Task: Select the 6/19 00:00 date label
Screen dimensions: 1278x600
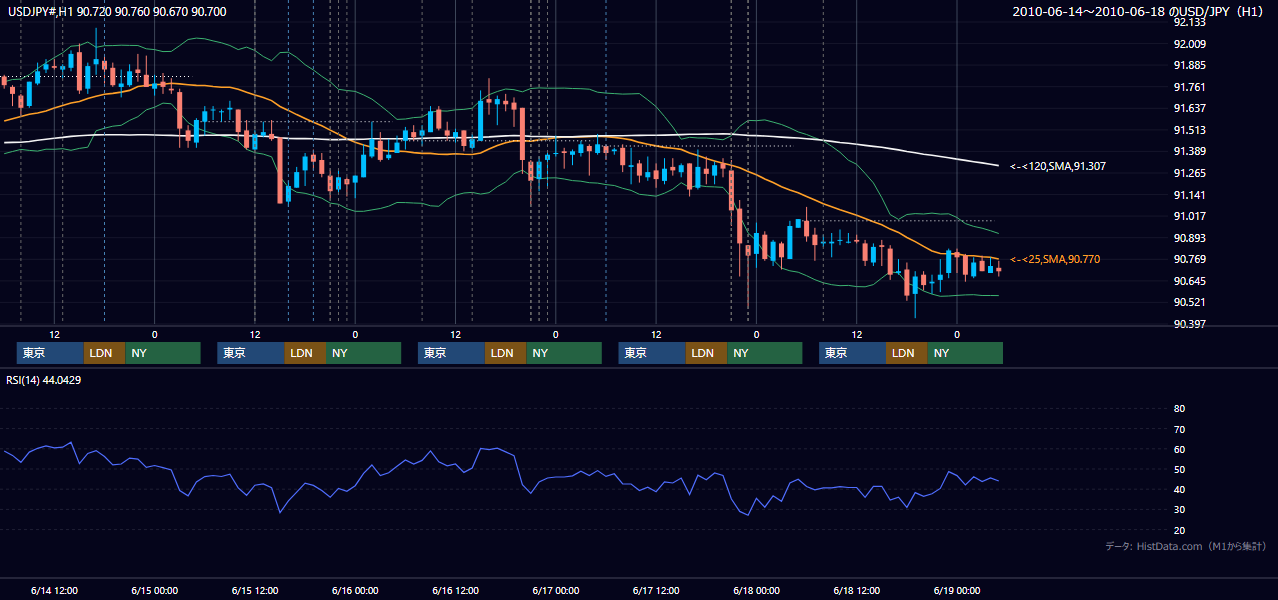Action: tap(957, 590)
